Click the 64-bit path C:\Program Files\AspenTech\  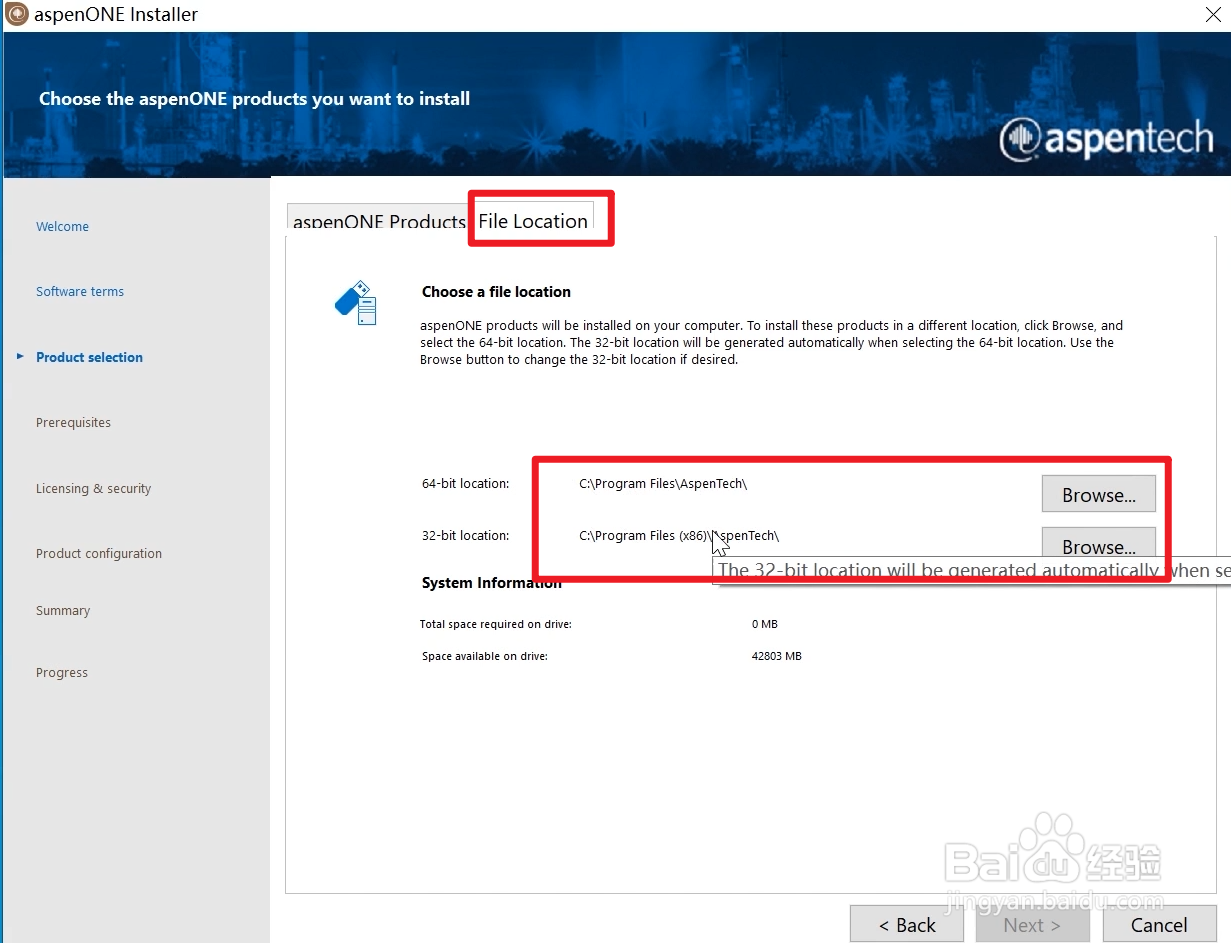(663, 484)
